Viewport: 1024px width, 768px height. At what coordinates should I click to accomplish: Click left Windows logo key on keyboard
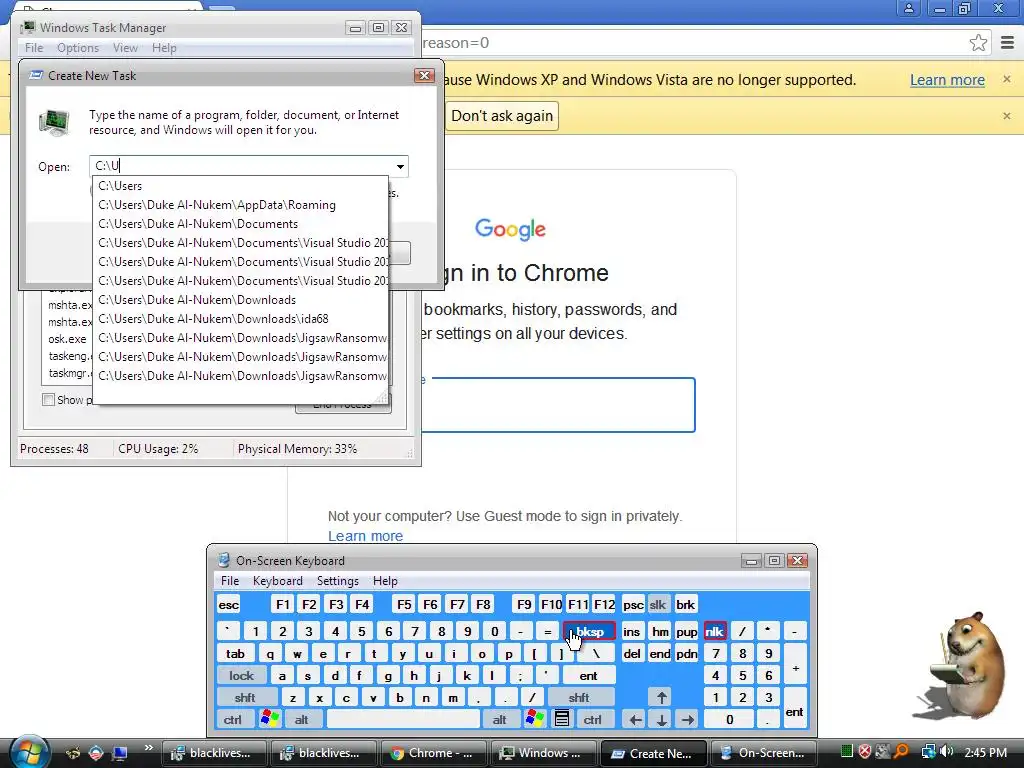pyautogui.click(x=270, y=719)
